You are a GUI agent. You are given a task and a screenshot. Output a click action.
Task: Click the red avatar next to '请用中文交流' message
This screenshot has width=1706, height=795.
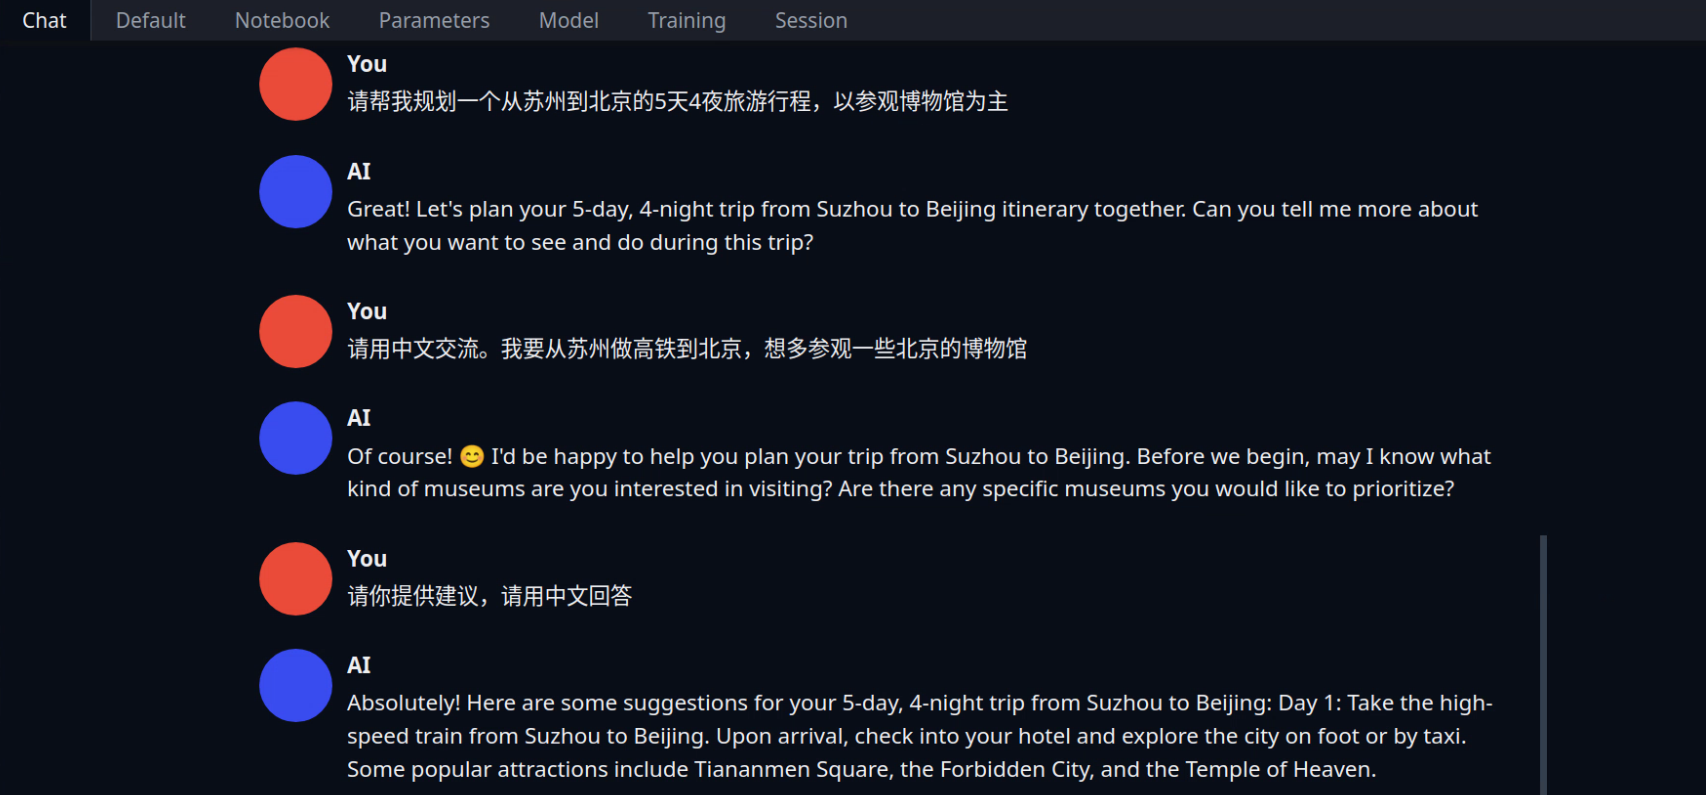click(x=296, y=332)
